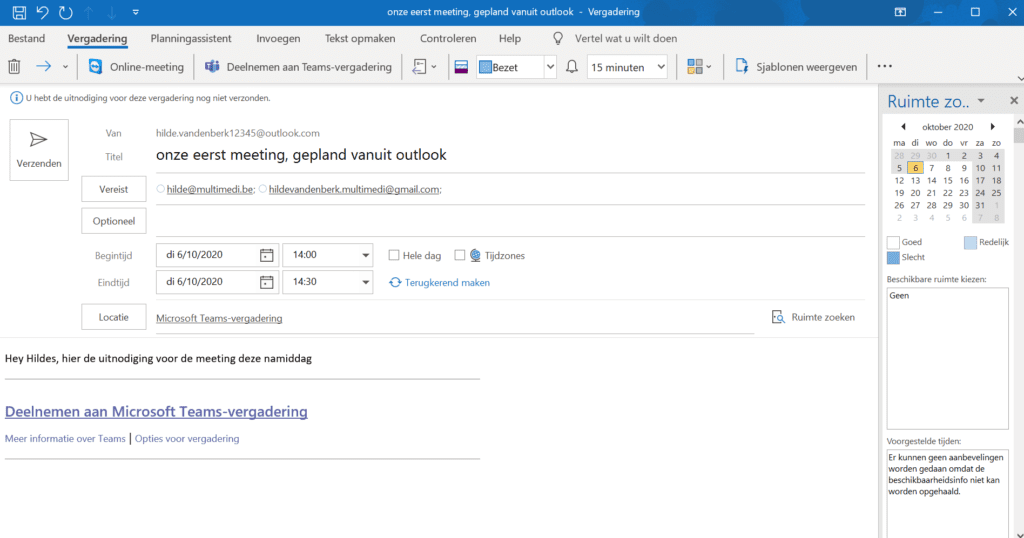The image size is (1024, 538).
Task: Click Terugkerend maken link
Action: (x=440, y=283)
